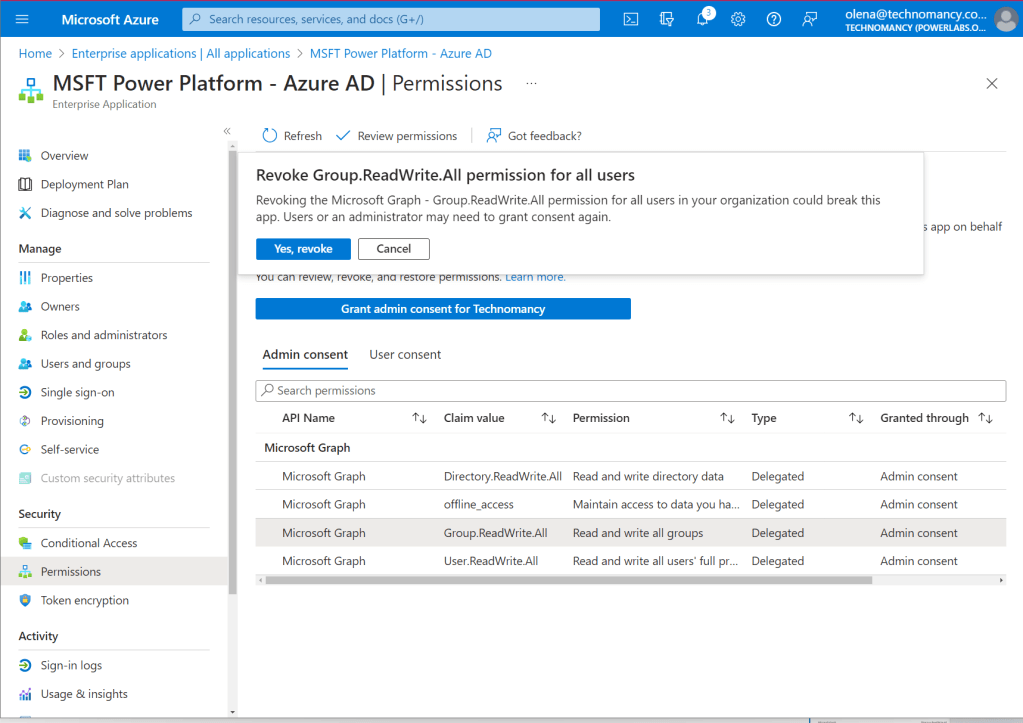Open the feedback icon in top bar
1023x723 pixels.
(x=809, y=19)
